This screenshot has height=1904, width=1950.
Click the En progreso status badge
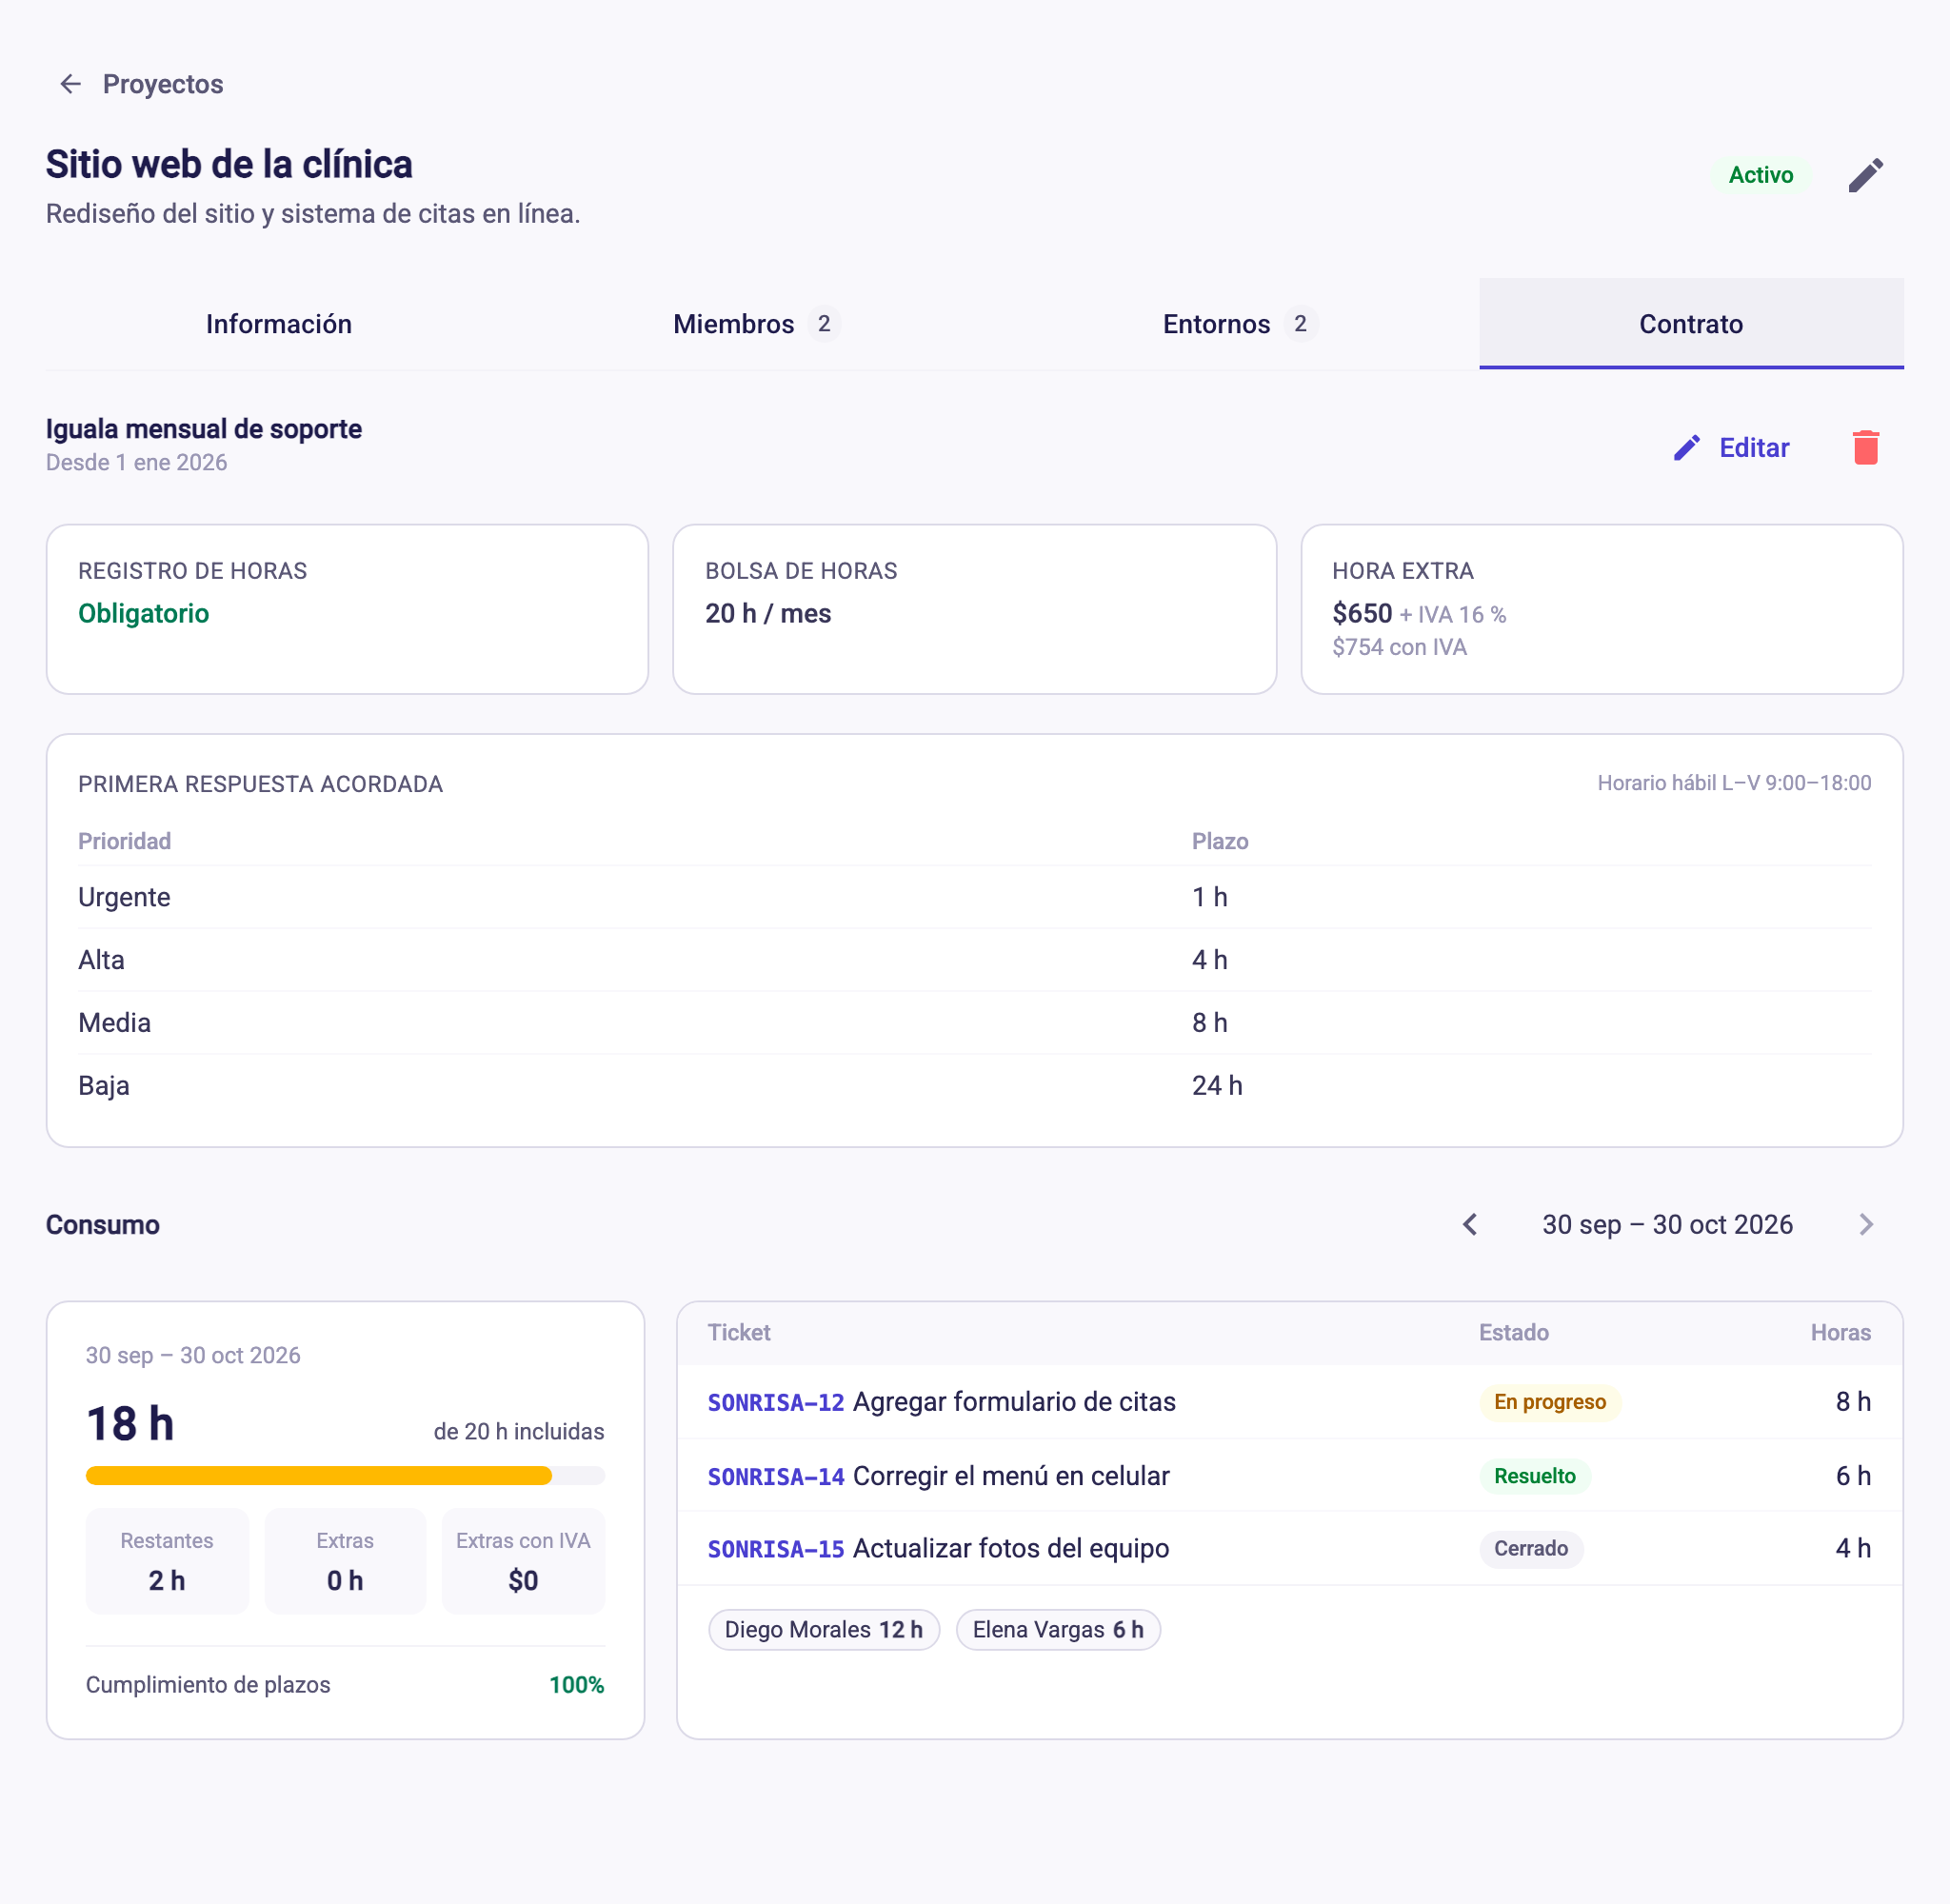point(1550,1402)
